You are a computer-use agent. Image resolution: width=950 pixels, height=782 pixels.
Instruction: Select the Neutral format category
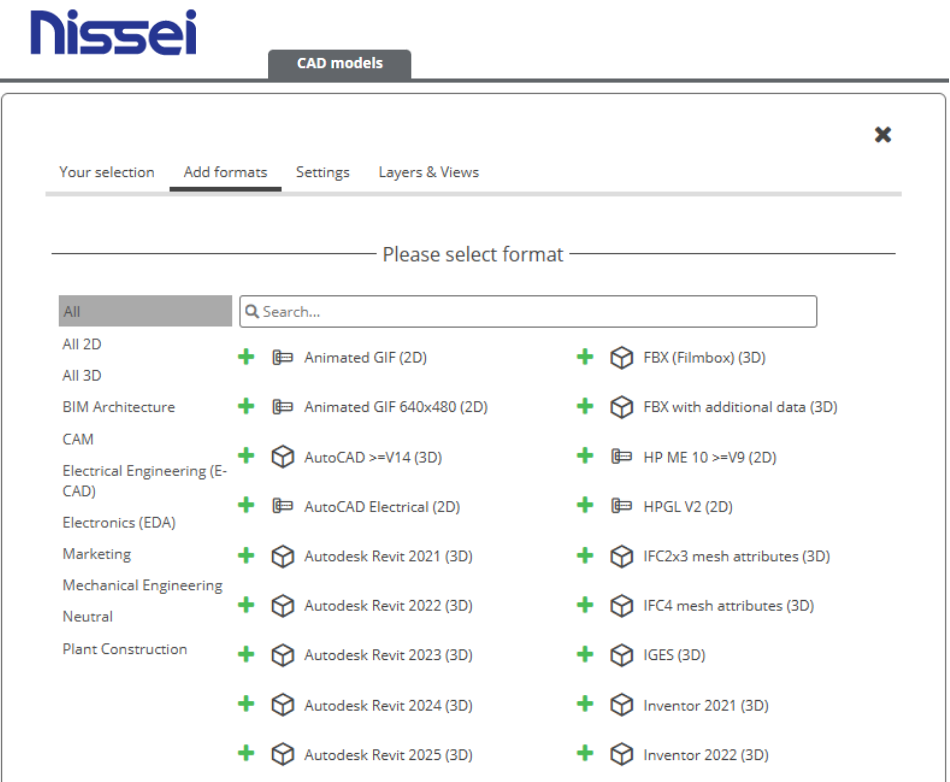82,616
